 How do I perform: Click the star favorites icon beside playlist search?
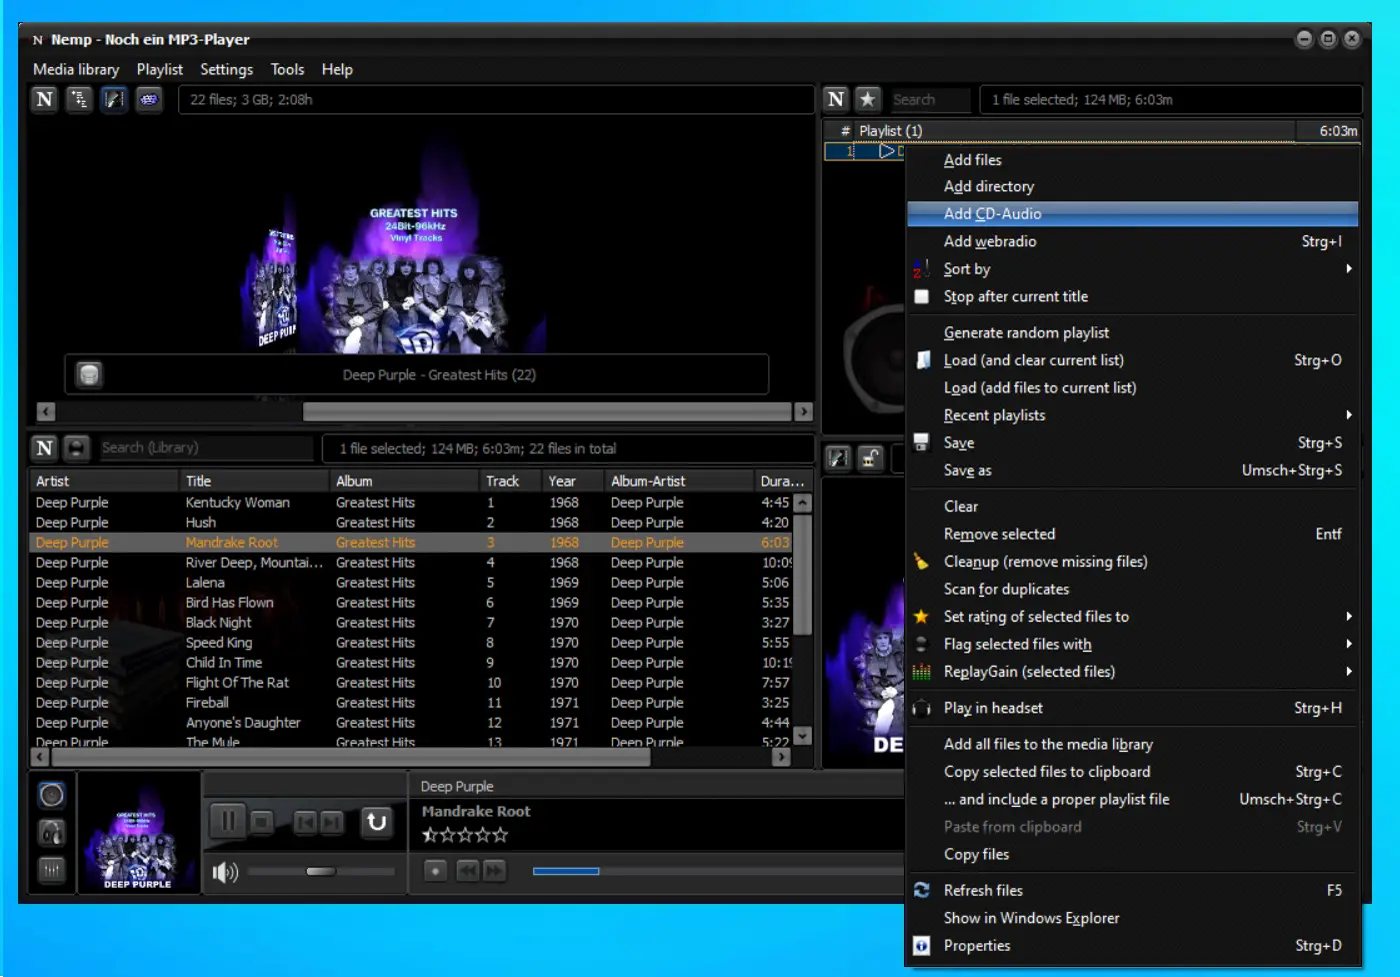pyautogui.click(x=868, y=99)
